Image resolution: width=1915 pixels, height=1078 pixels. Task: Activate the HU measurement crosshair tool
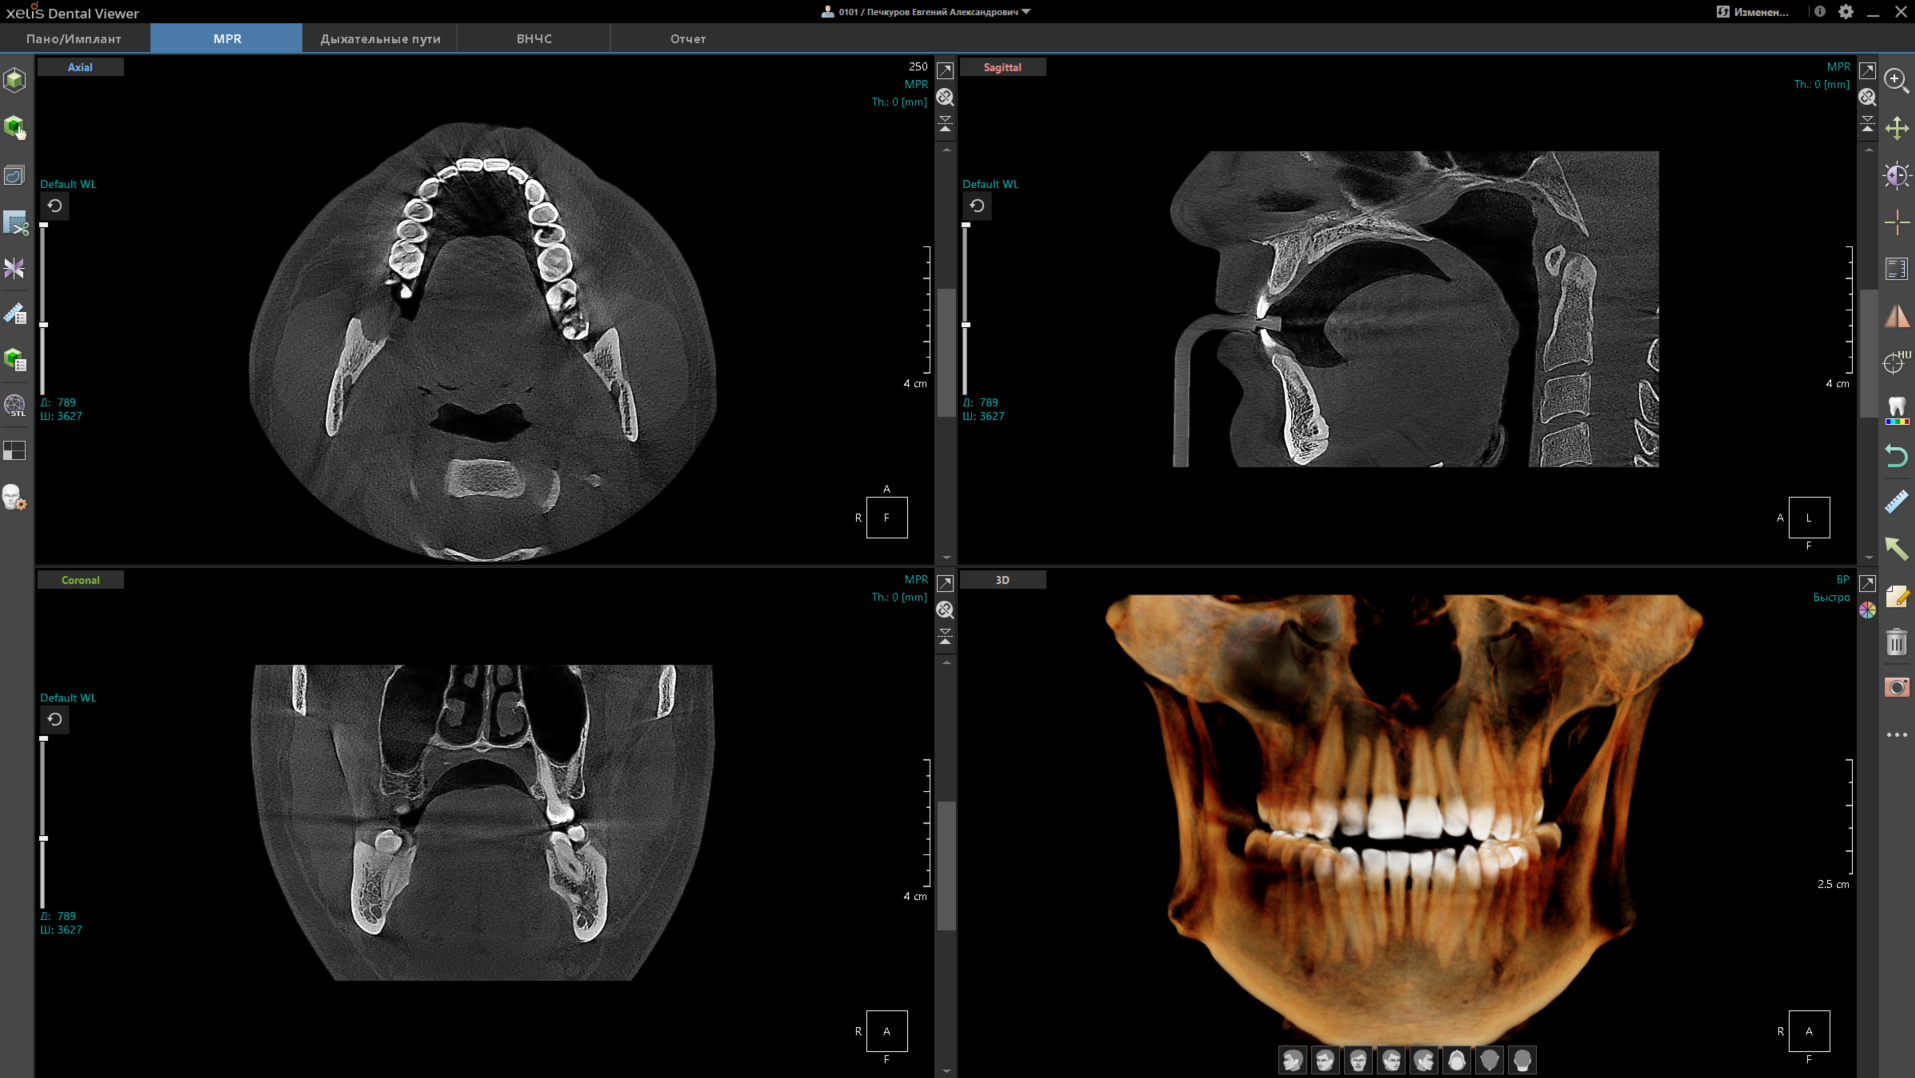1896,362
